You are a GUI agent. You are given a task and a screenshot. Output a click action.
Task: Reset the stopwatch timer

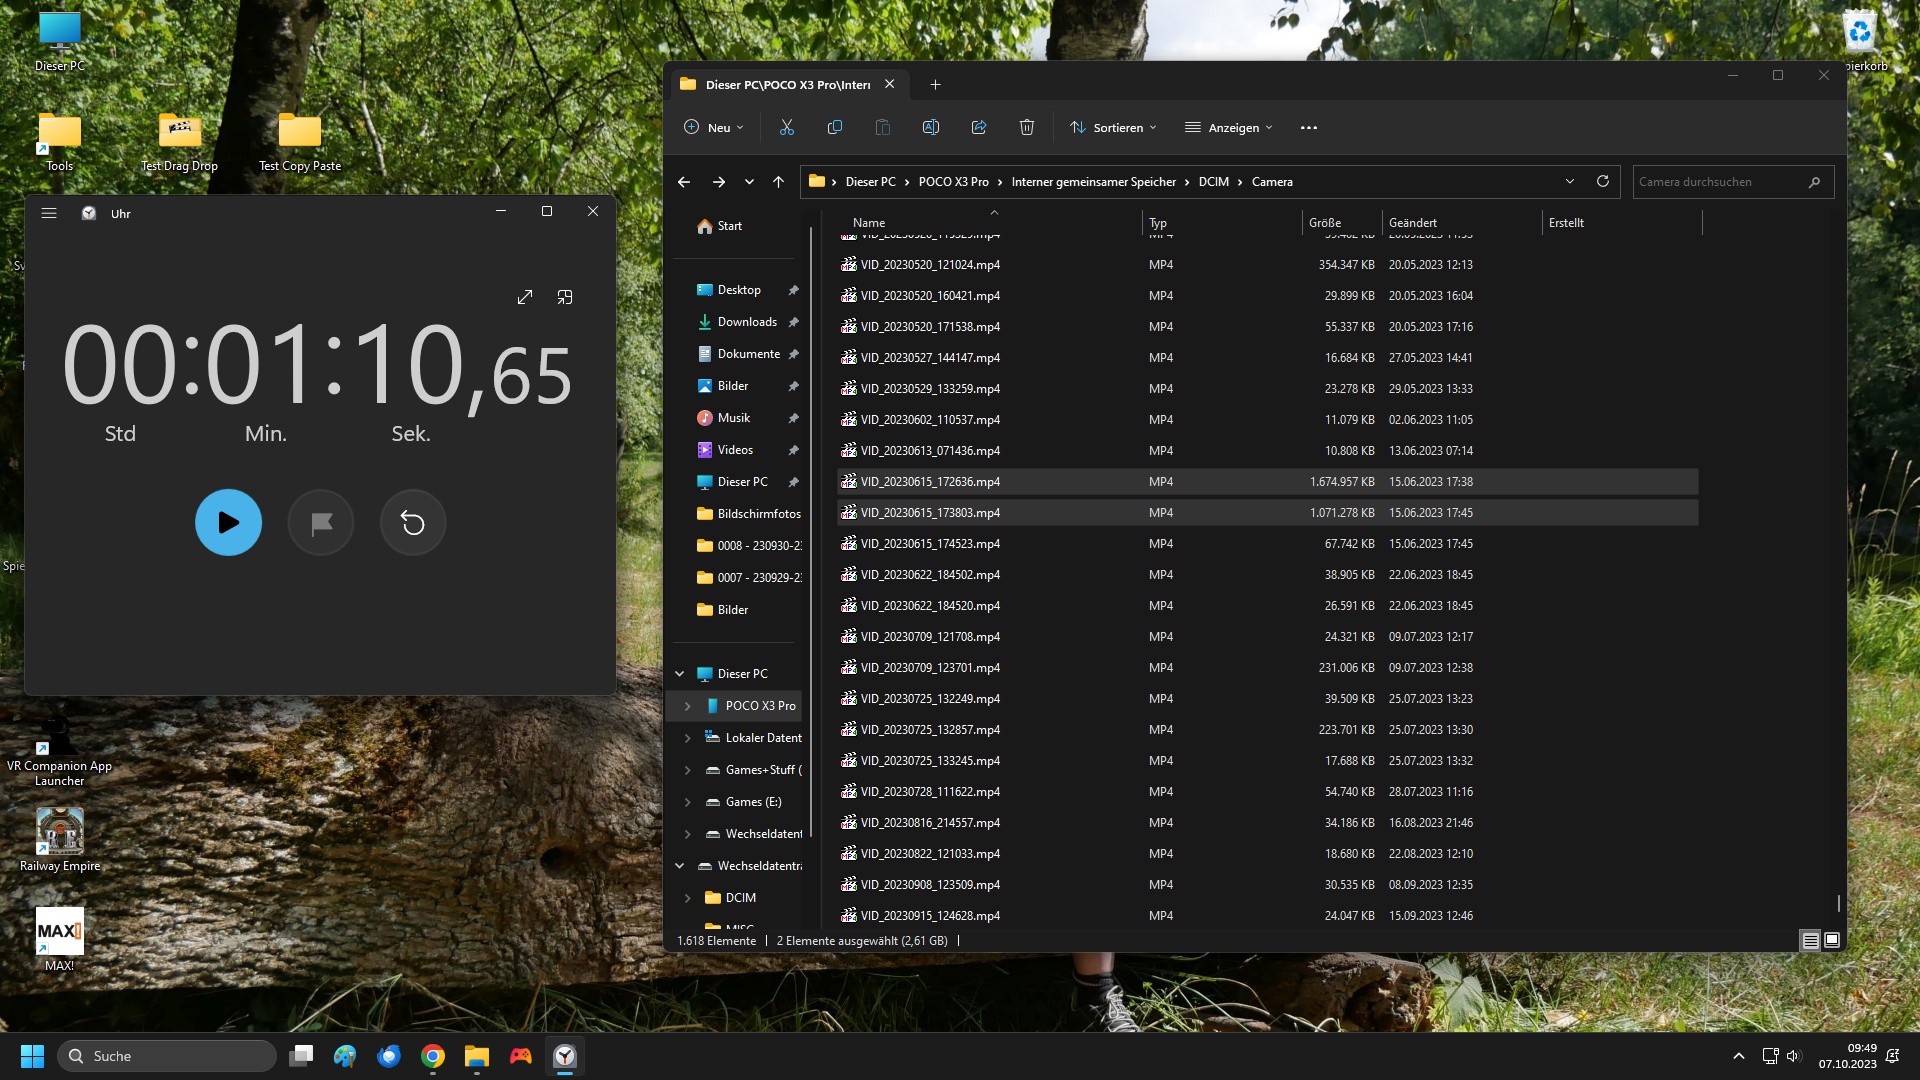click(x=413, y=522)
